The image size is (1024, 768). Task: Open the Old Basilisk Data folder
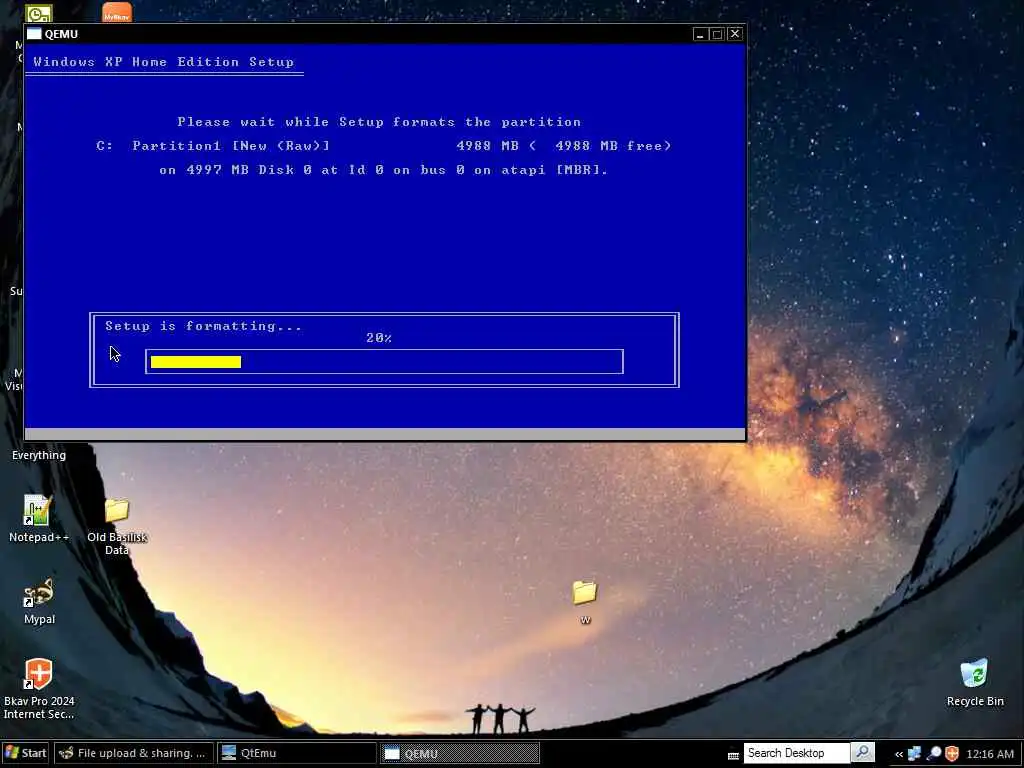pyautogui.click(x=117, y=525)
